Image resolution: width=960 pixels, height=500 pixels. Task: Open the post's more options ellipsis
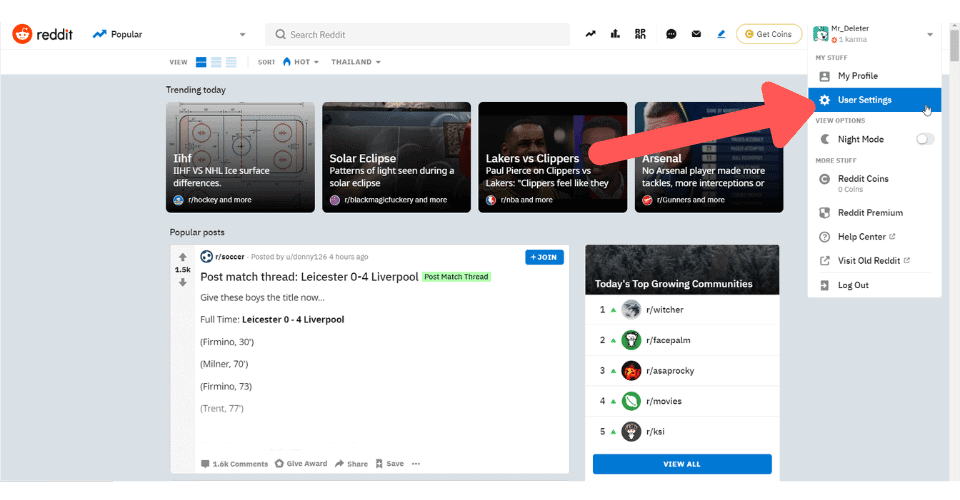(x=416, y=463)
